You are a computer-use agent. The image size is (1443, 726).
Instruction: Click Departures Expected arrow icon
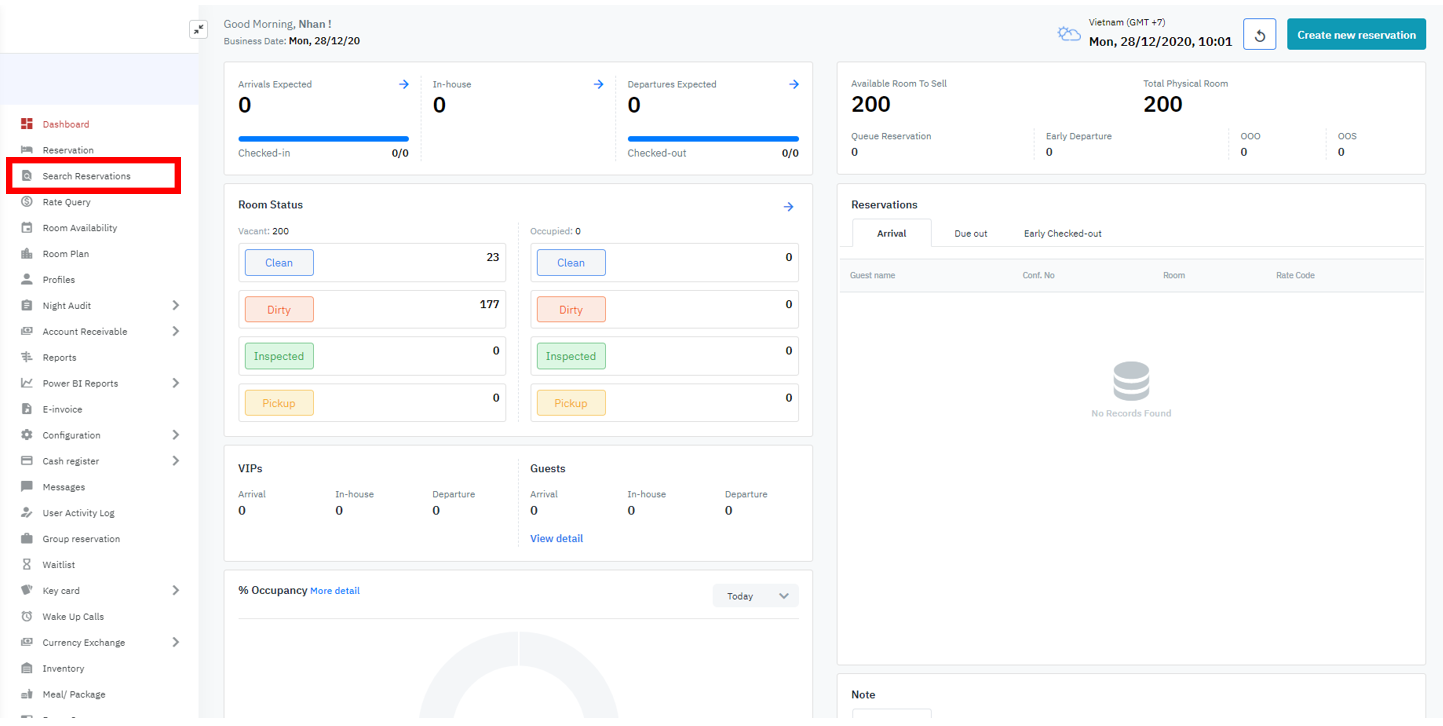793,85
